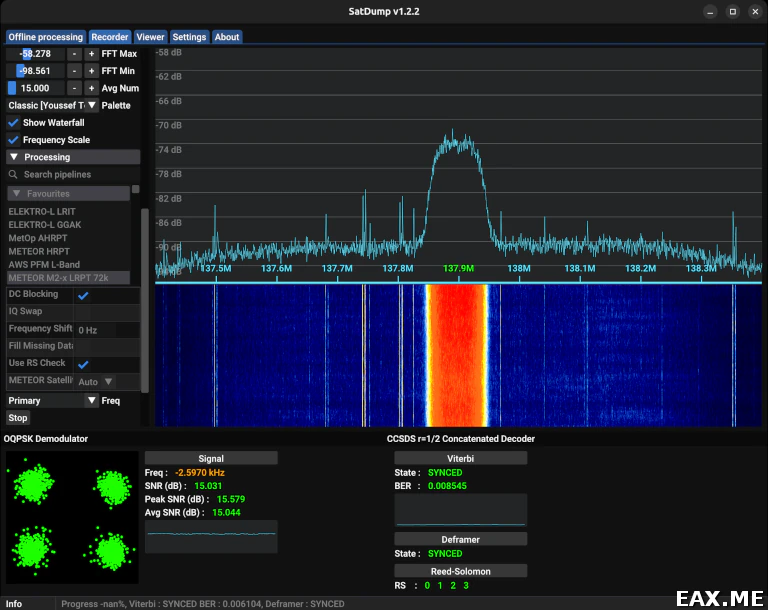The image size is (768, 610).
Task: Adjust the Avg Num slider field
Action: coord(36,88)
